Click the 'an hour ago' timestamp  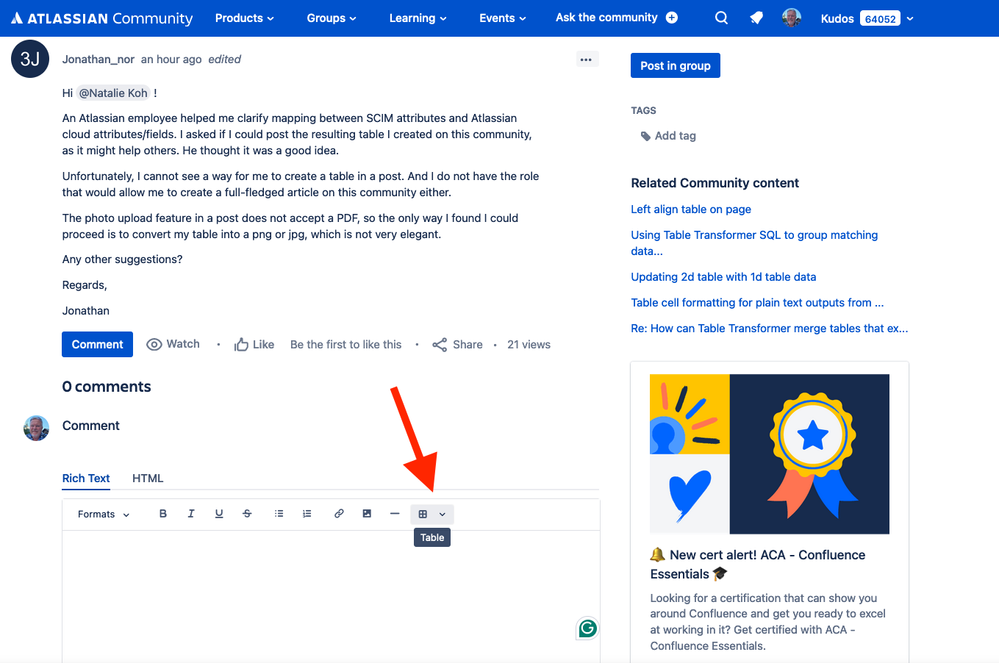click(171, 59)
